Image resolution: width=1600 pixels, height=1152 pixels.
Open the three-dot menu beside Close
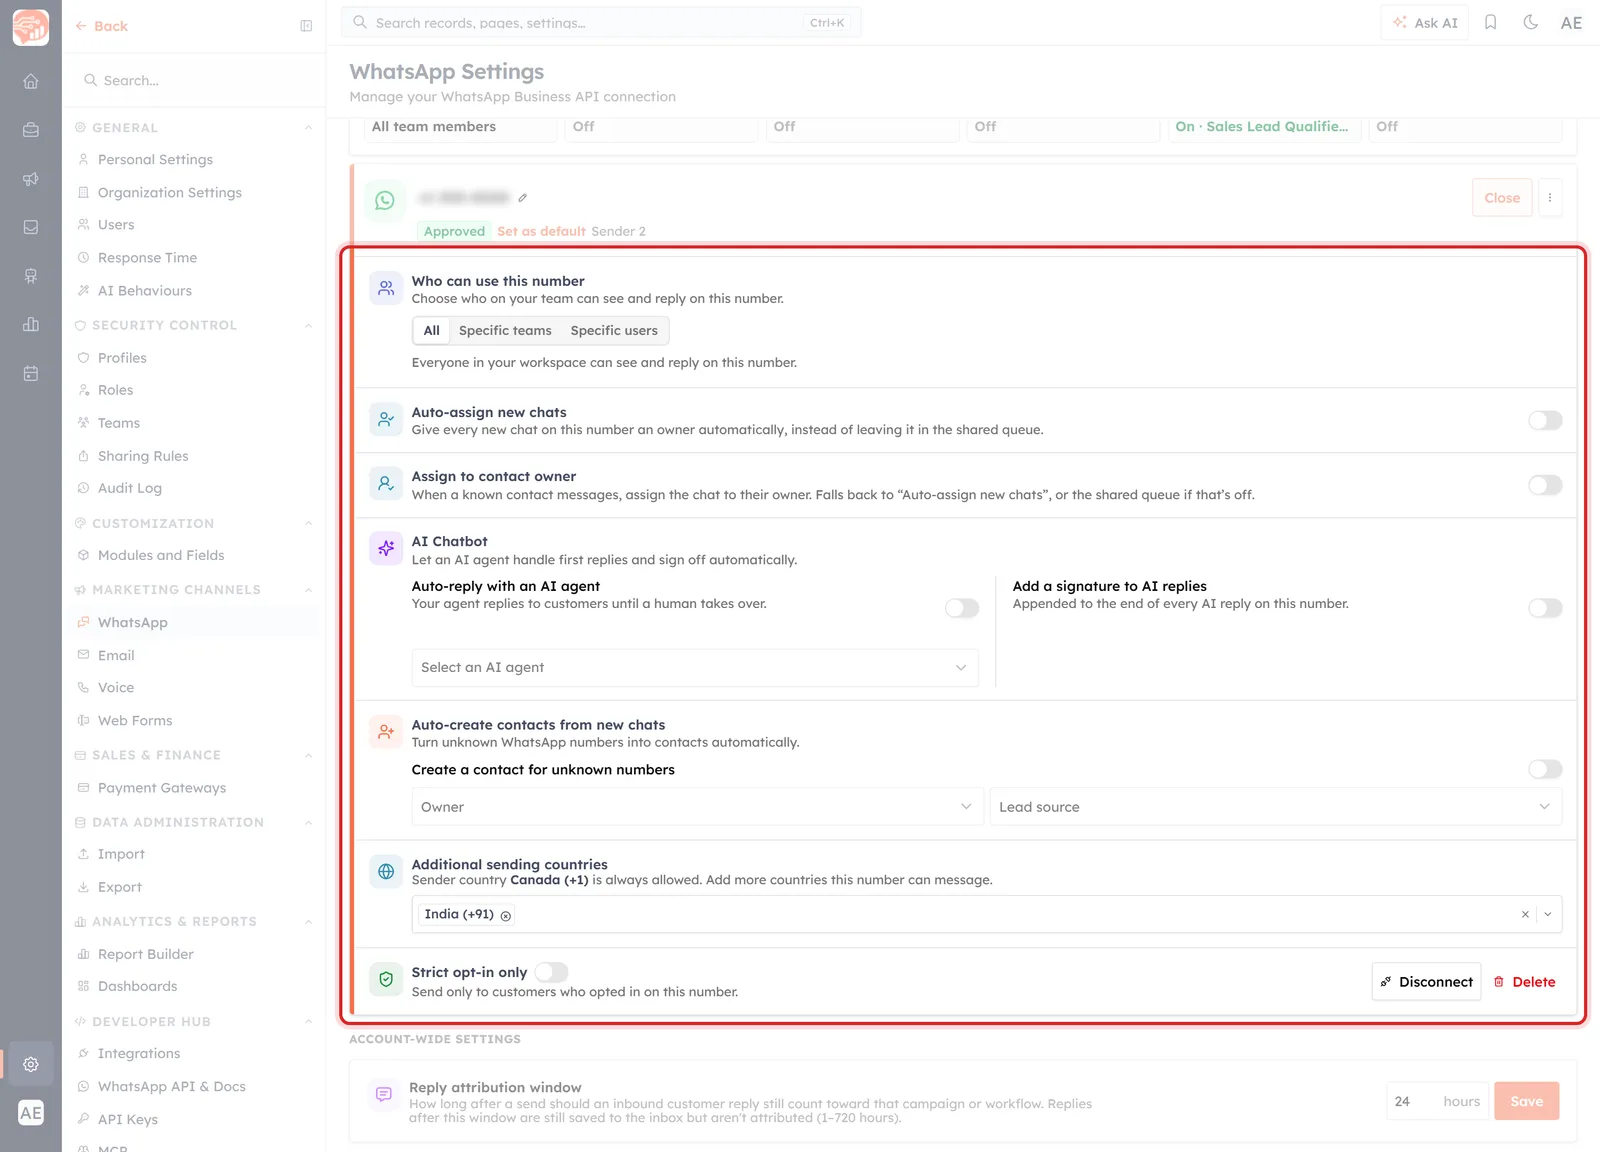coord(1550,198)
